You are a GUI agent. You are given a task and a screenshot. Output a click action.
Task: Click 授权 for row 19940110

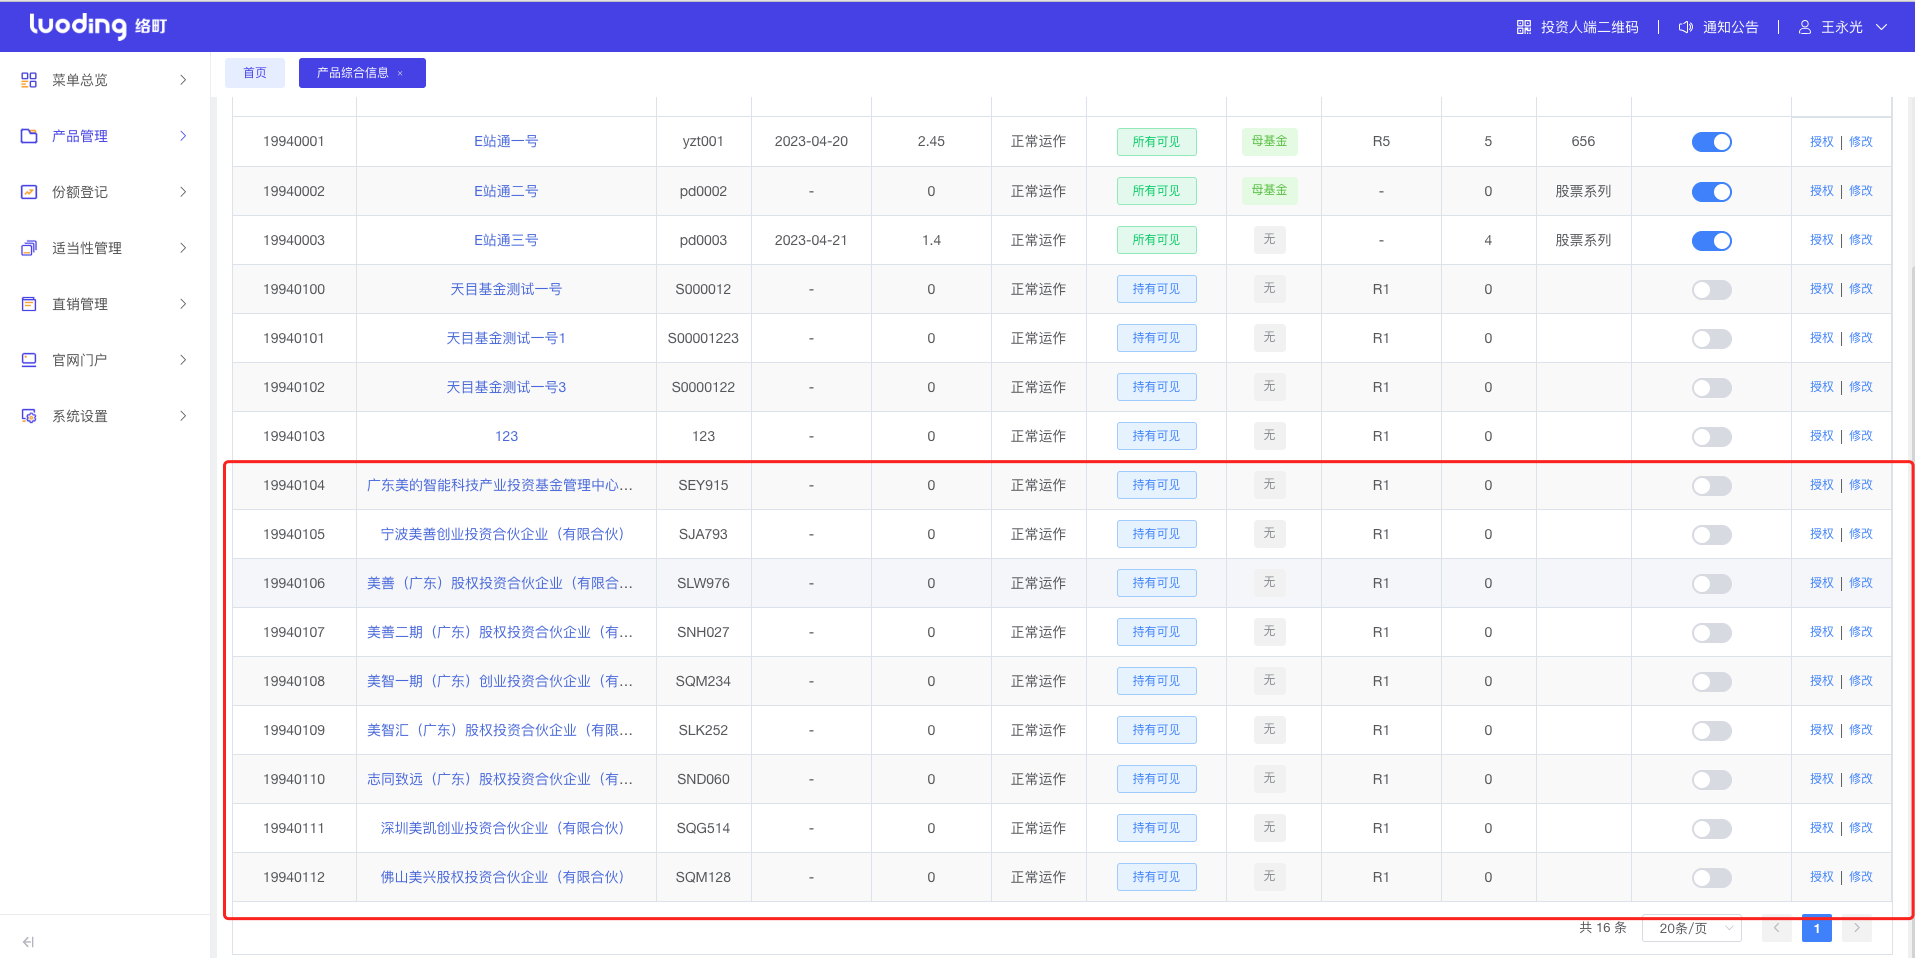pyautogui.click(x=1822, y=779)
